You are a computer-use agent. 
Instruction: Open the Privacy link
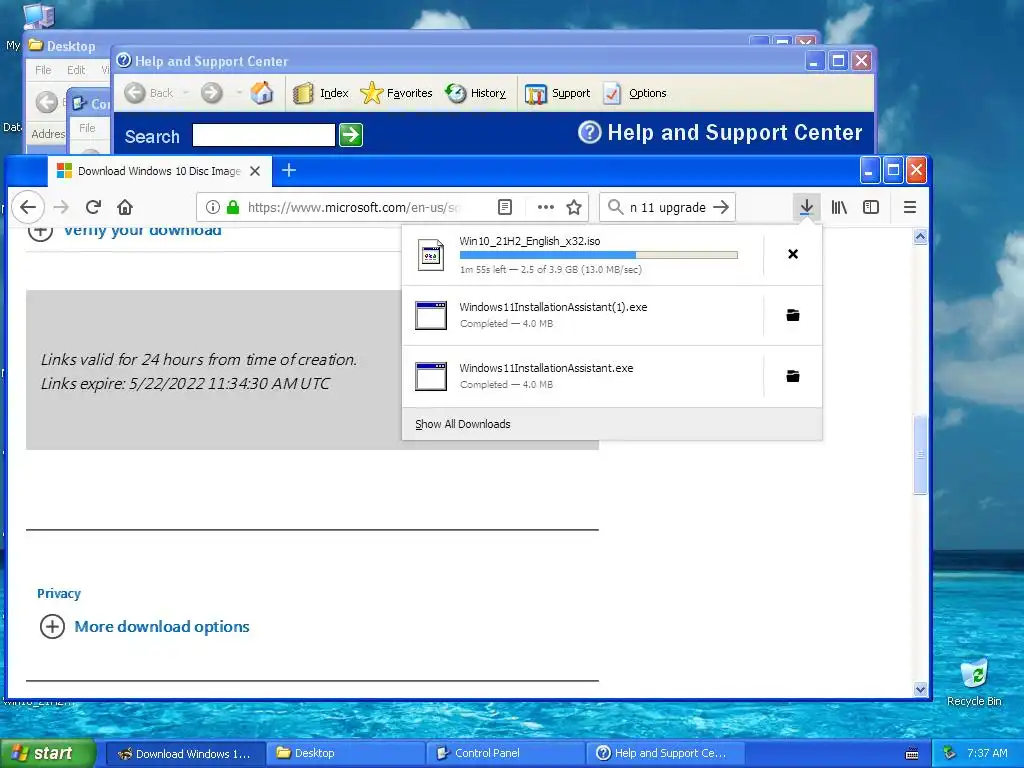tap(59, 594)
